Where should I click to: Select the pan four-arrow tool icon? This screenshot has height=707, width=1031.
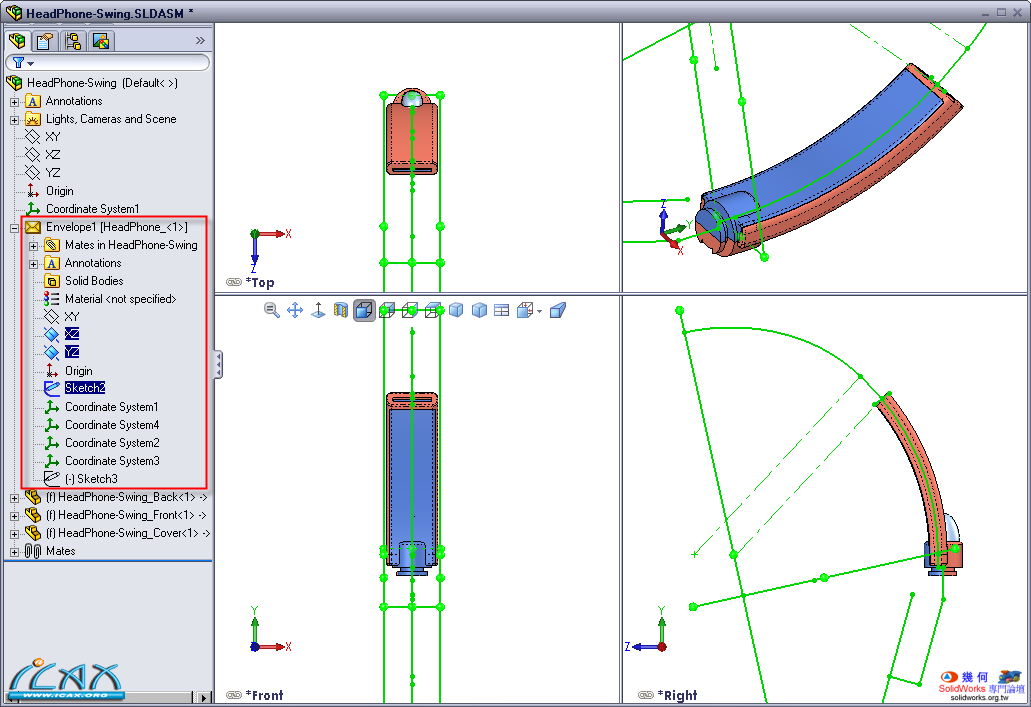295,311
